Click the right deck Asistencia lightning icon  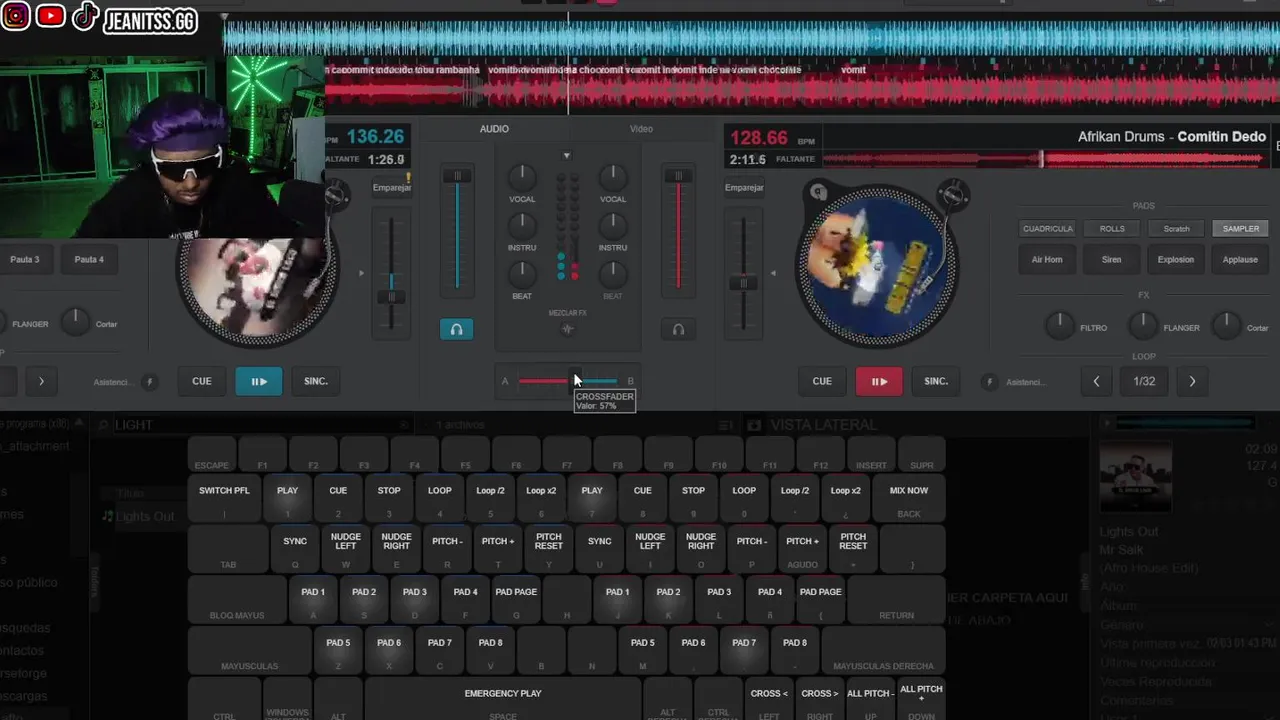[989, 381]
